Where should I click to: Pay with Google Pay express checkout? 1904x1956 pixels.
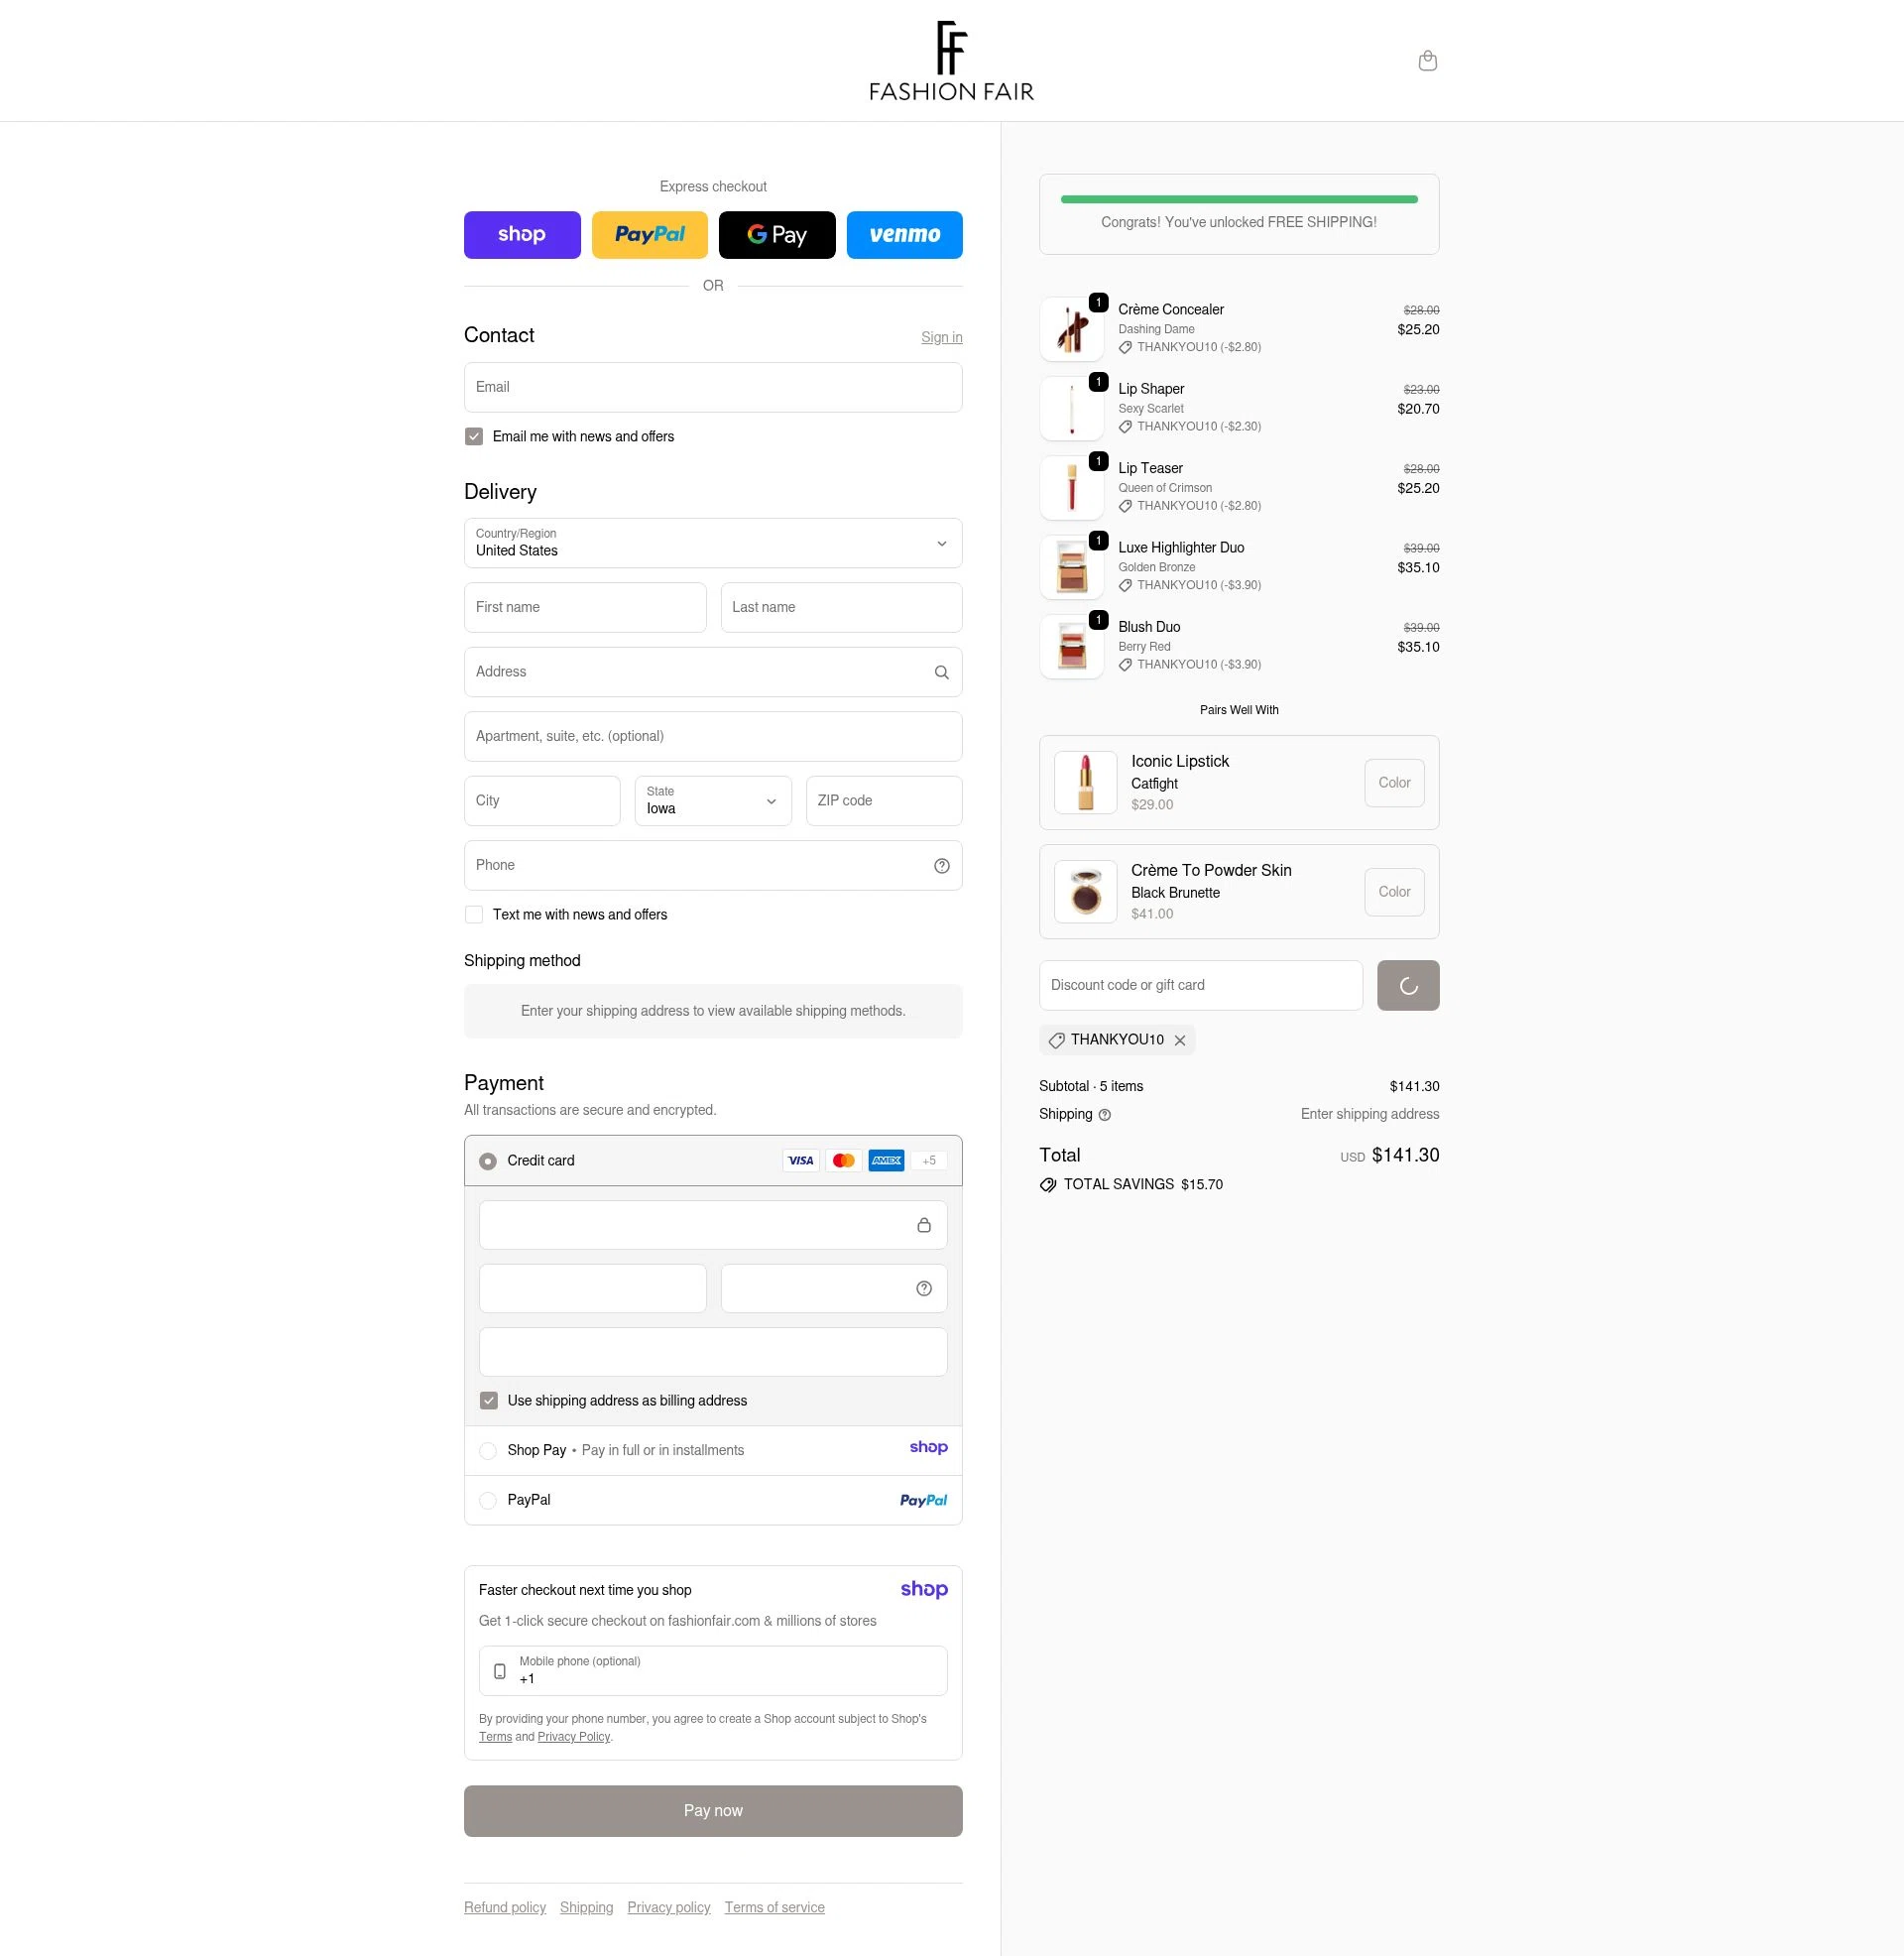[x=777, y=234]
